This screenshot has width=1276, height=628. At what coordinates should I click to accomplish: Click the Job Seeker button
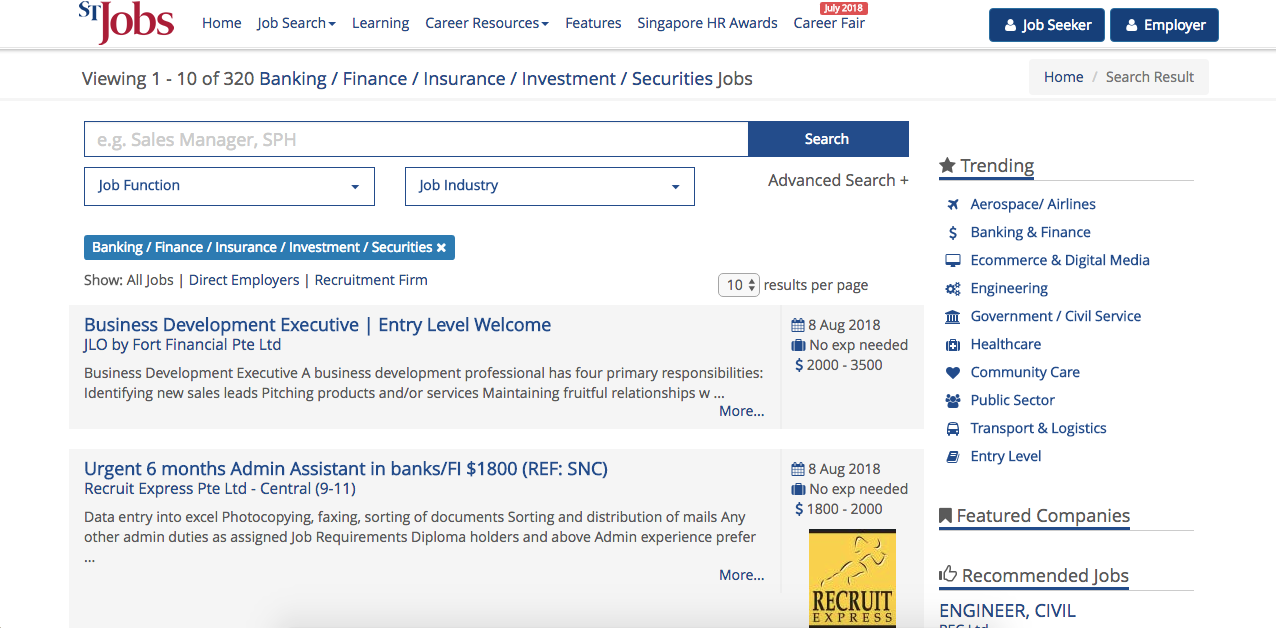(1047, 25)
